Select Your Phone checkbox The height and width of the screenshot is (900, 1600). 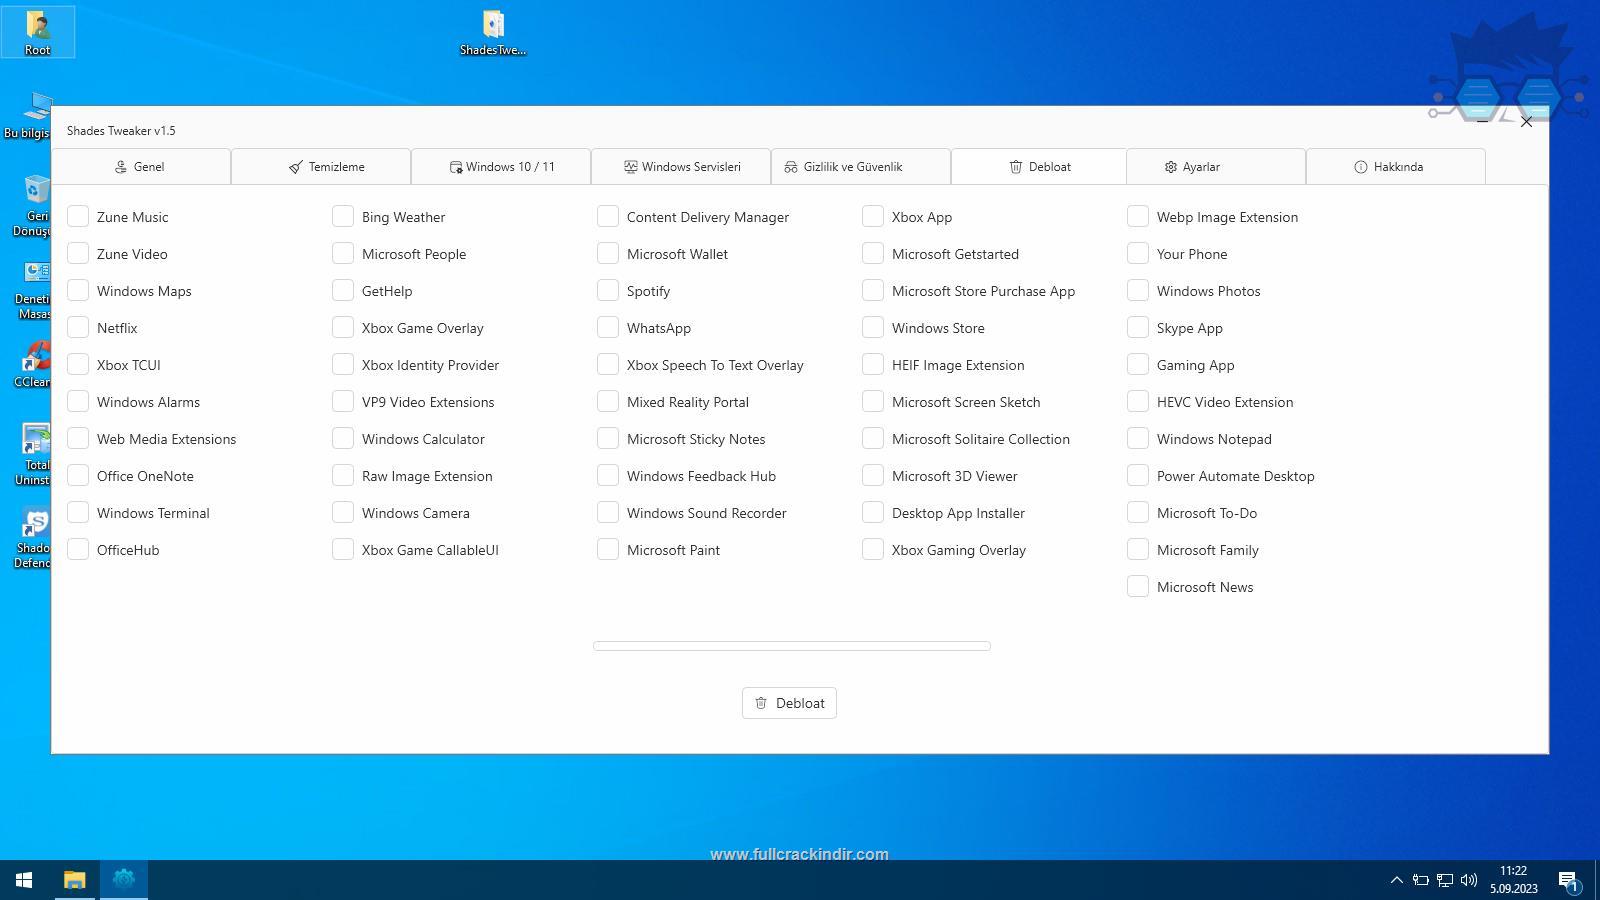click(x=1138, y=253)
